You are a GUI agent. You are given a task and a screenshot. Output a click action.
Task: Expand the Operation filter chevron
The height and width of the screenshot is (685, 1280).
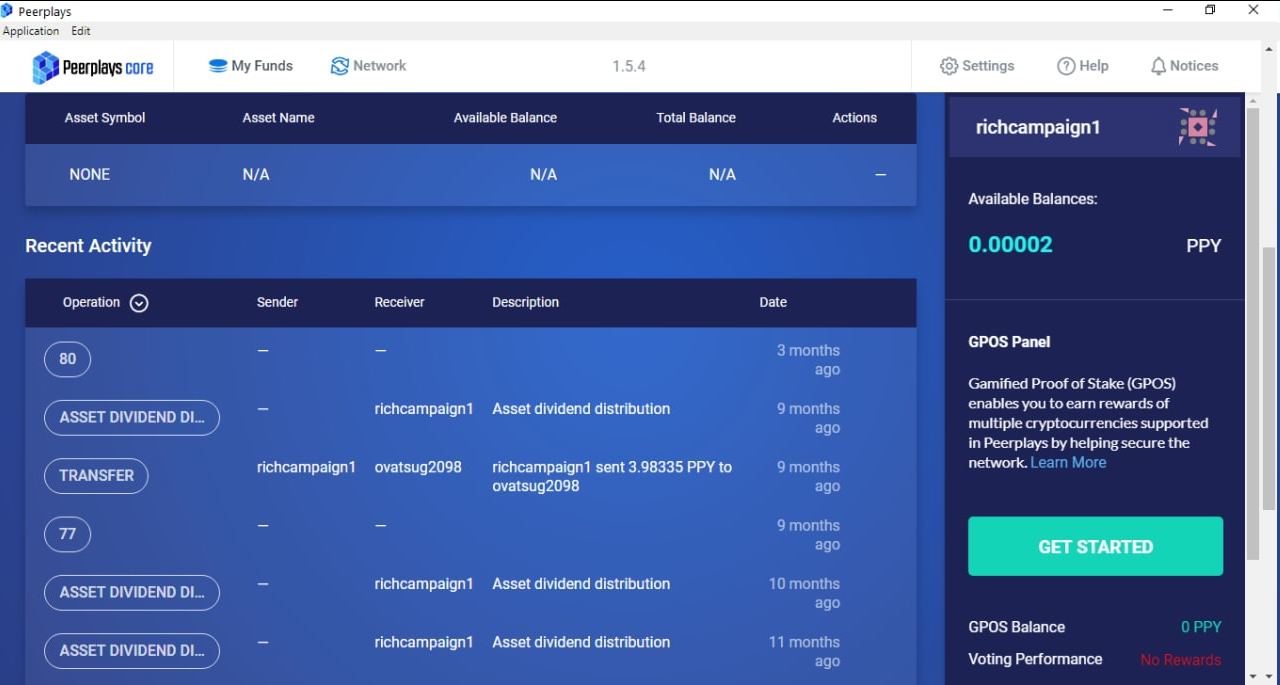click(139, 303)
